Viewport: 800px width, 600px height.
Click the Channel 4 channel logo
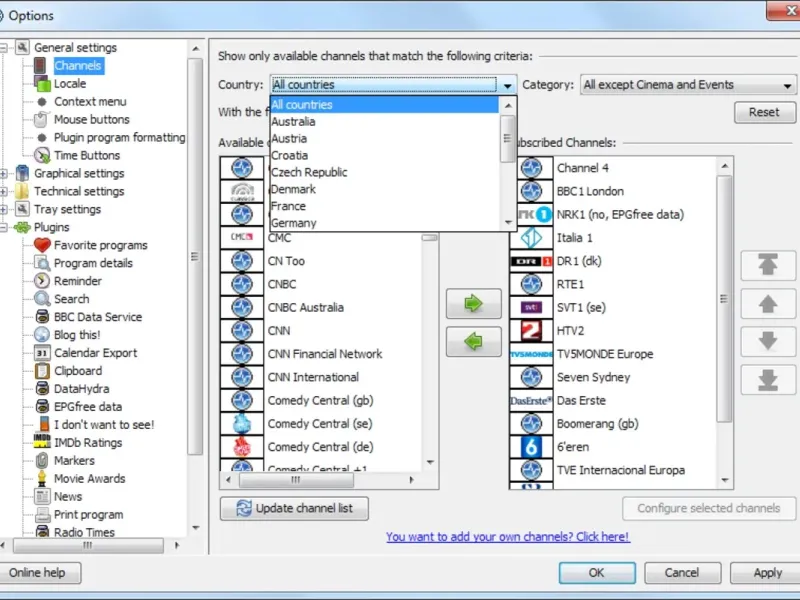531,168
